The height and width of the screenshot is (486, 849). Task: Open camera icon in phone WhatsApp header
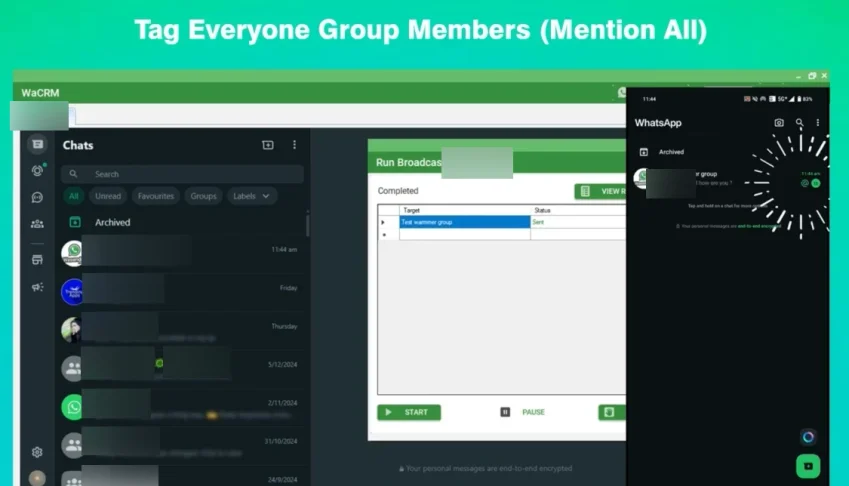pos(779,123)
